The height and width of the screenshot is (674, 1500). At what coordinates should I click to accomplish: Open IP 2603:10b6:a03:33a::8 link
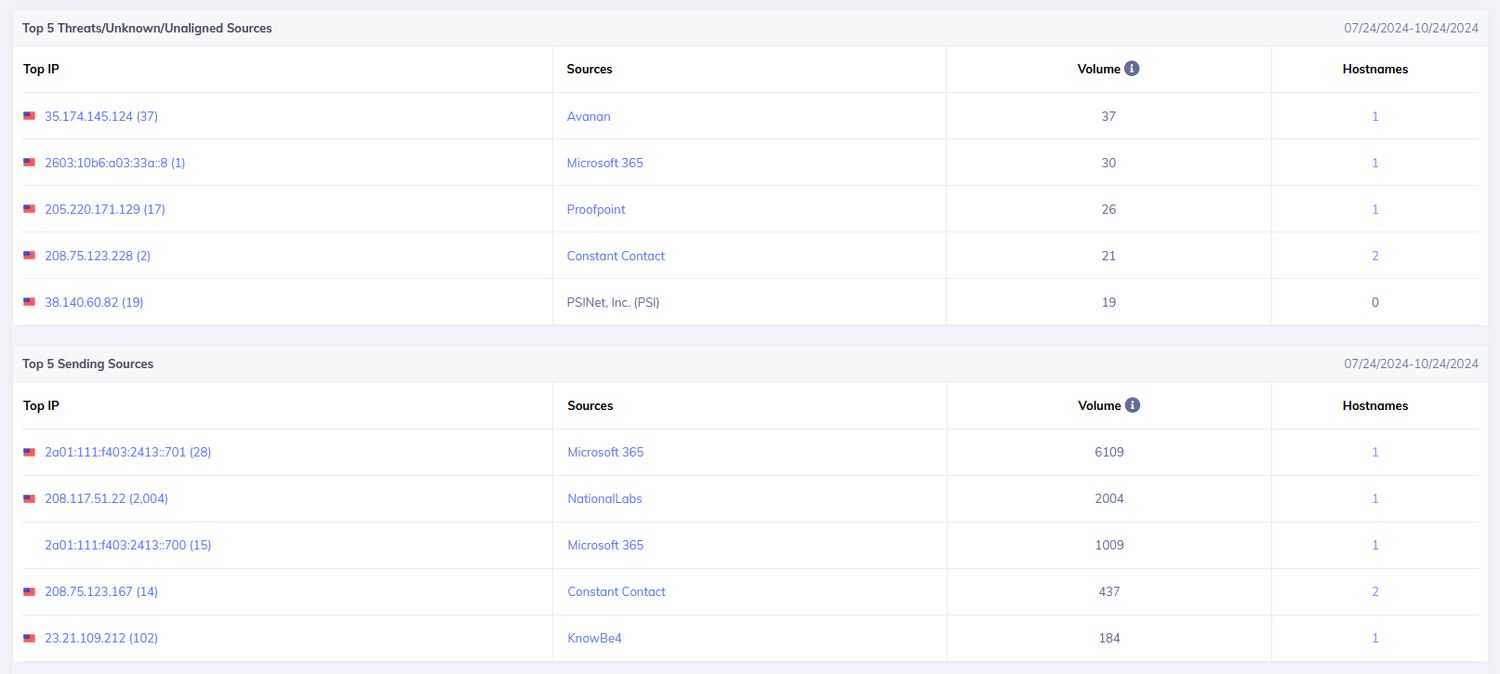point(114,163)
